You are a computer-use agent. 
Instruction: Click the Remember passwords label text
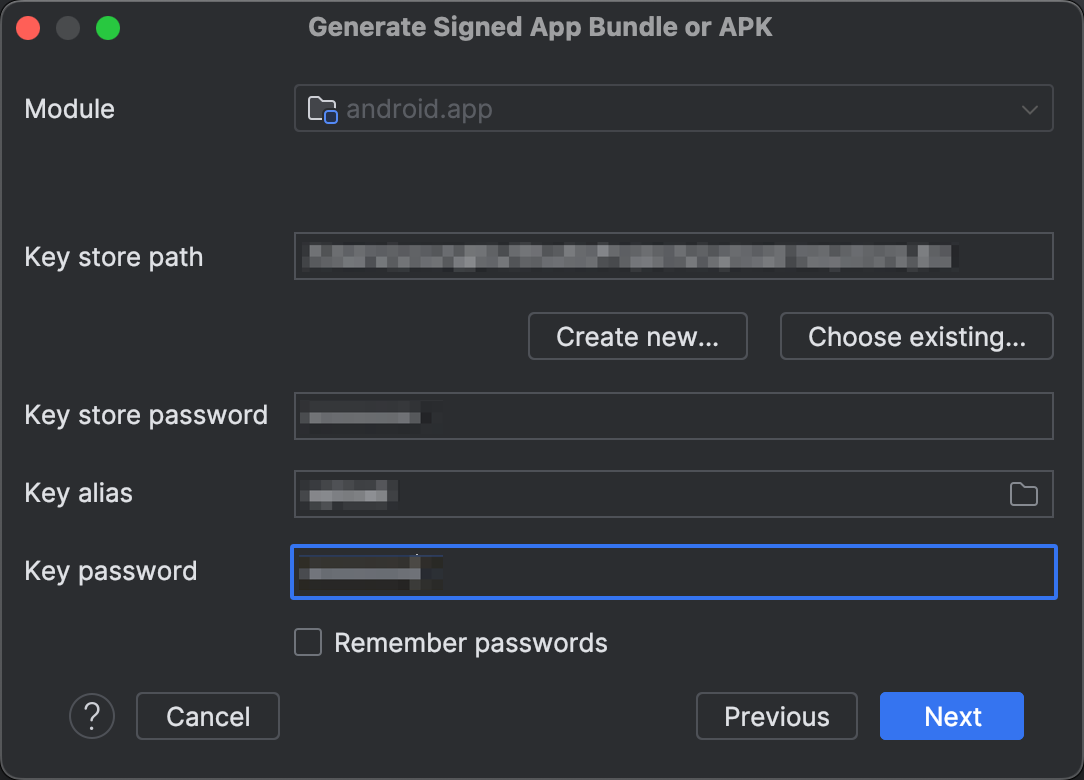point(470,642)
